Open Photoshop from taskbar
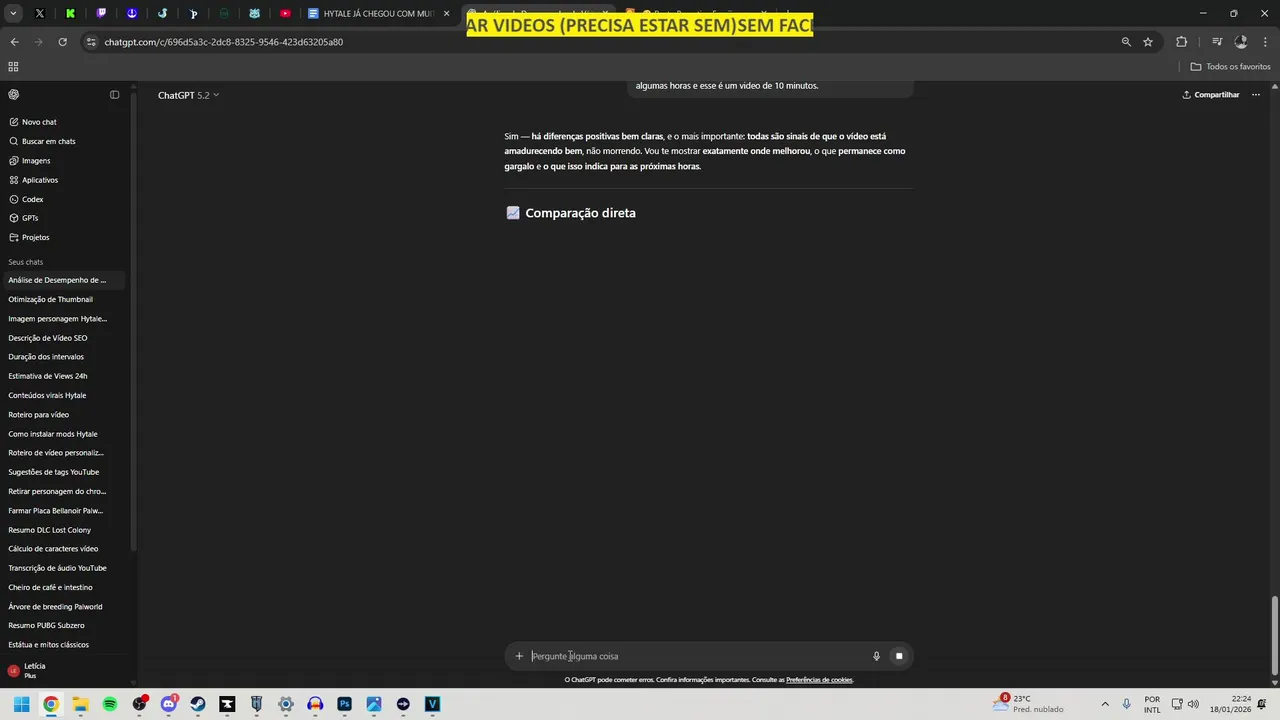Screen dimensions: 1280x720 point(345,704)
